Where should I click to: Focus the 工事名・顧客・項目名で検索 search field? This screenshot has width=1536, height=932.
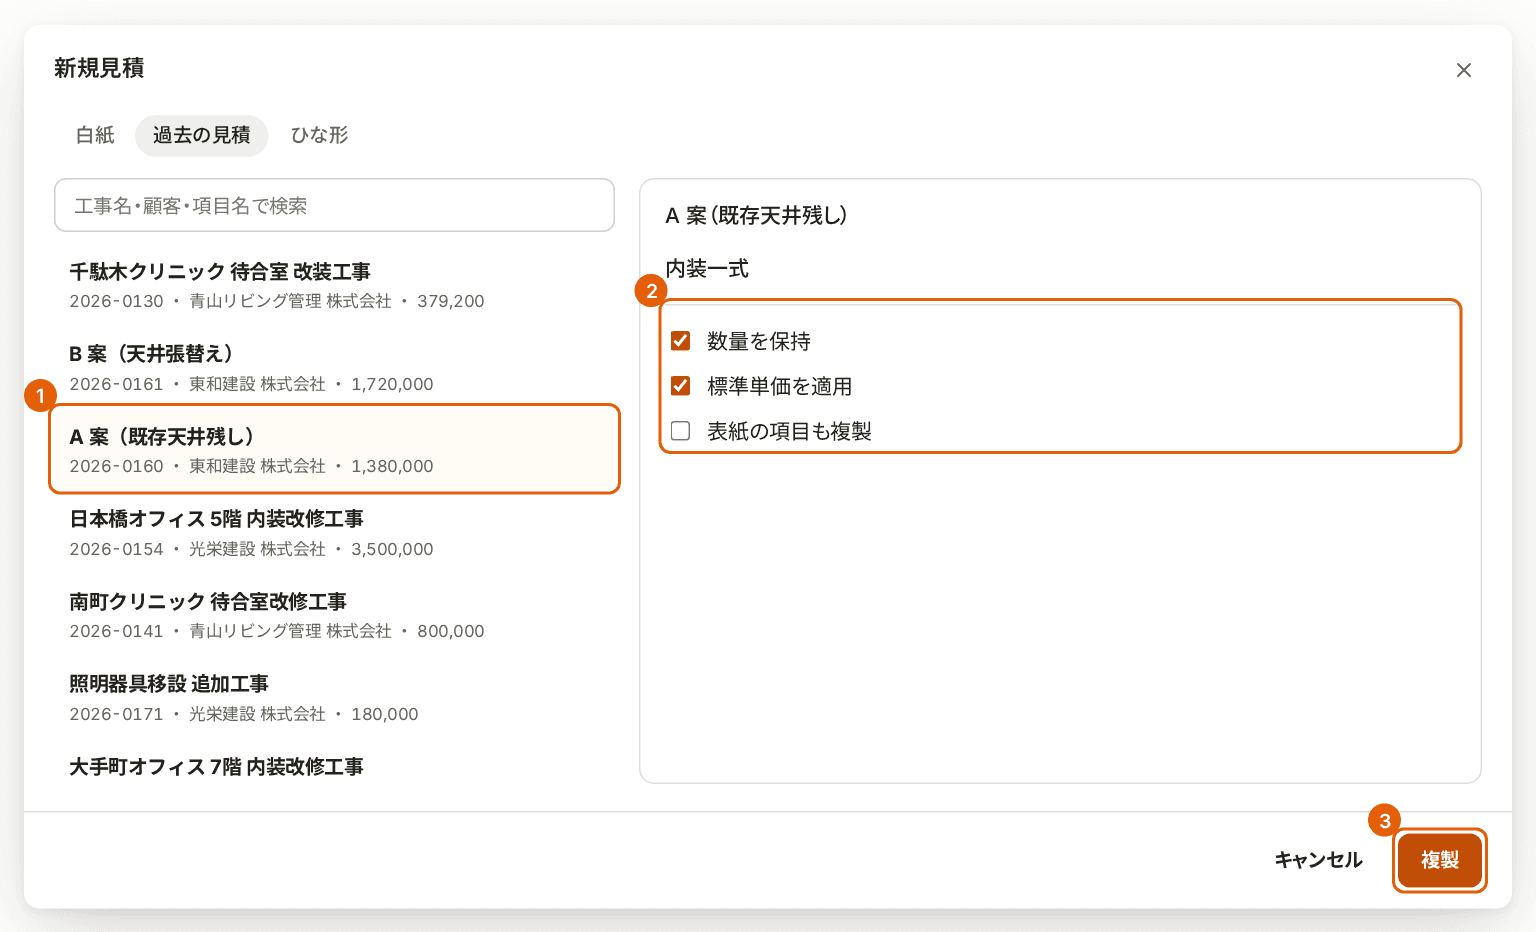(x=334, y=205)
